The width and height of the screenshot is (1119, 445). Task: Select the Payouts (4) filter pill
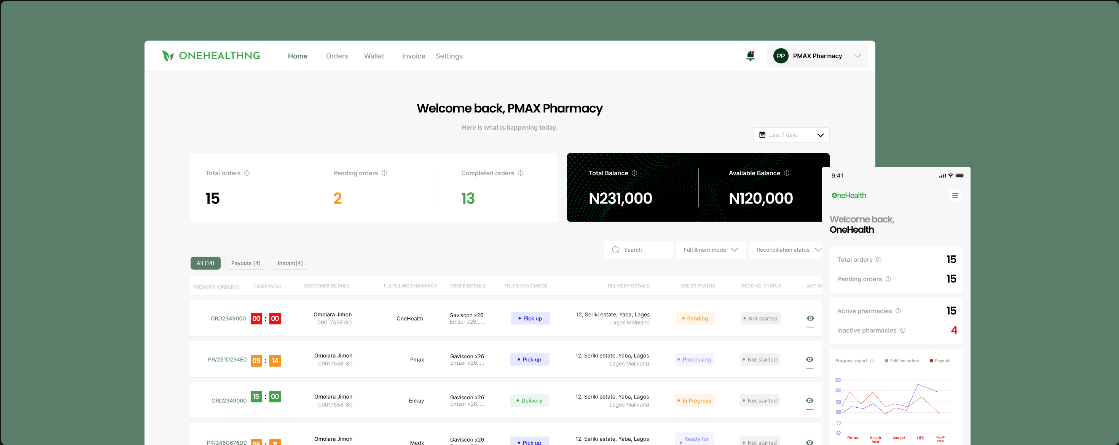[246, 263]
